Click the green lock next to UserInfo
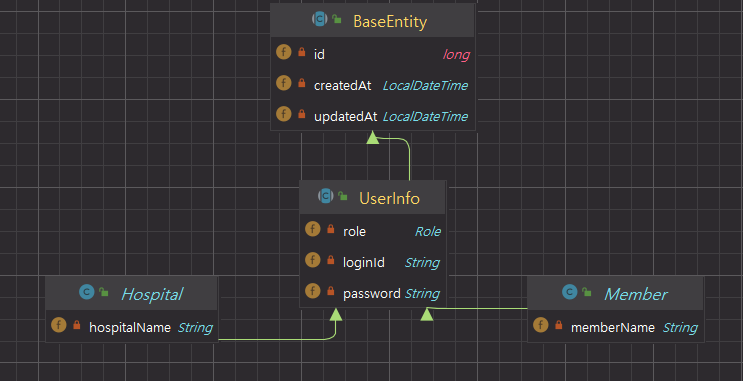 pos(343,196)
